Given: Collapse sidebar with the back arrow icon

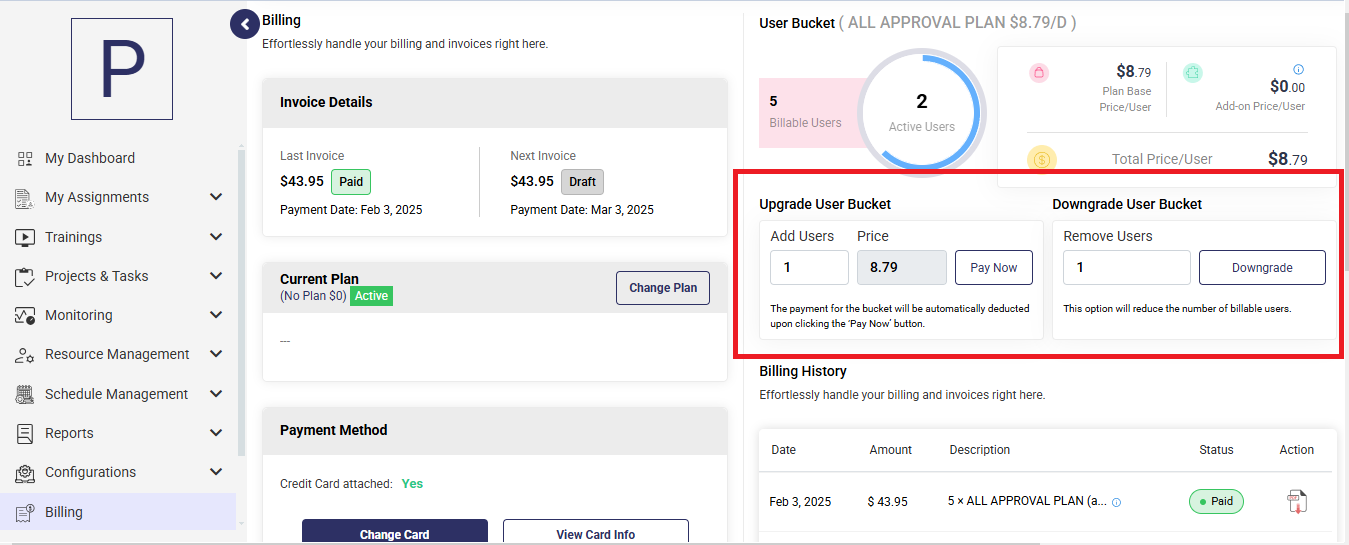Looking at the screenshot, I should click(x=245, y=24).
